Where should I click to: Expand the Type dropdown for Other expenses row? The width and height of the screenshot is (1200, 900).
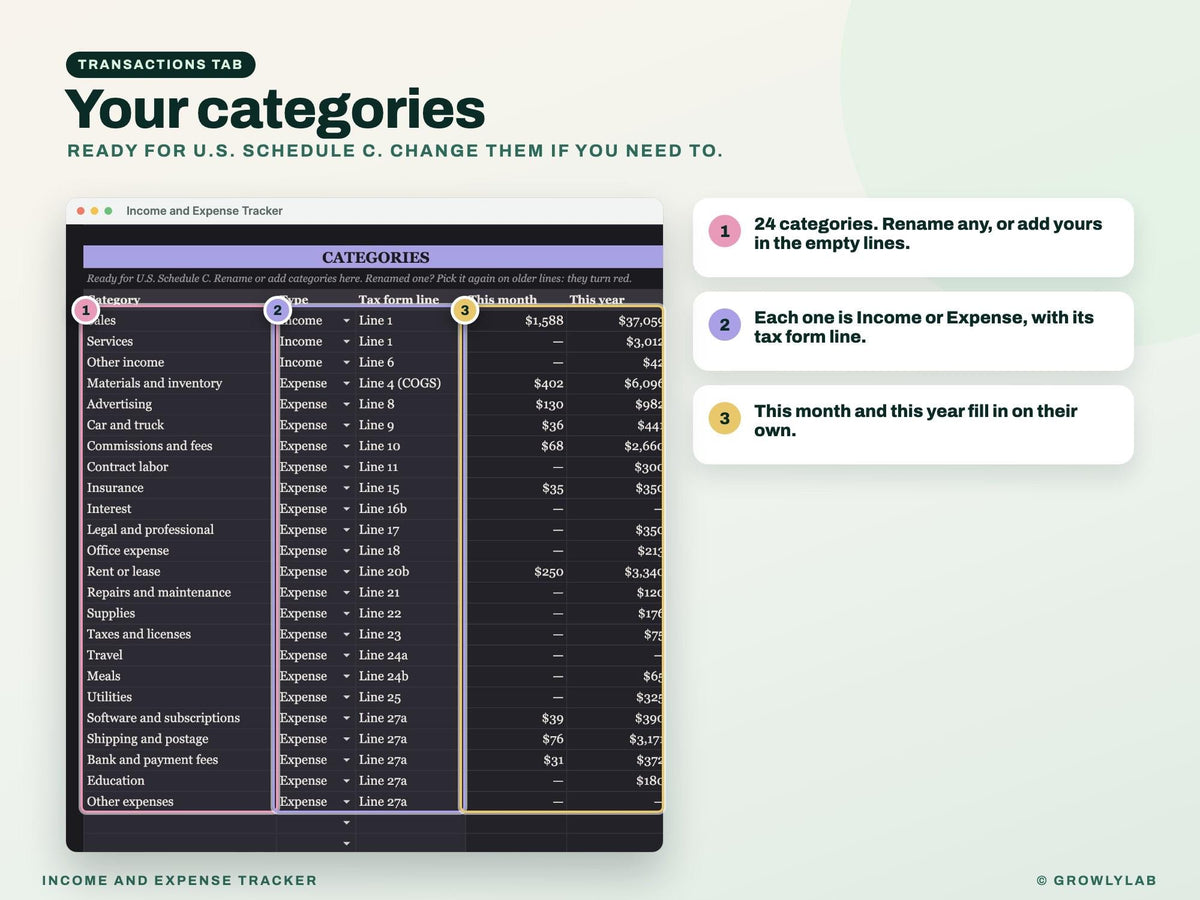(x=346, y=802)
